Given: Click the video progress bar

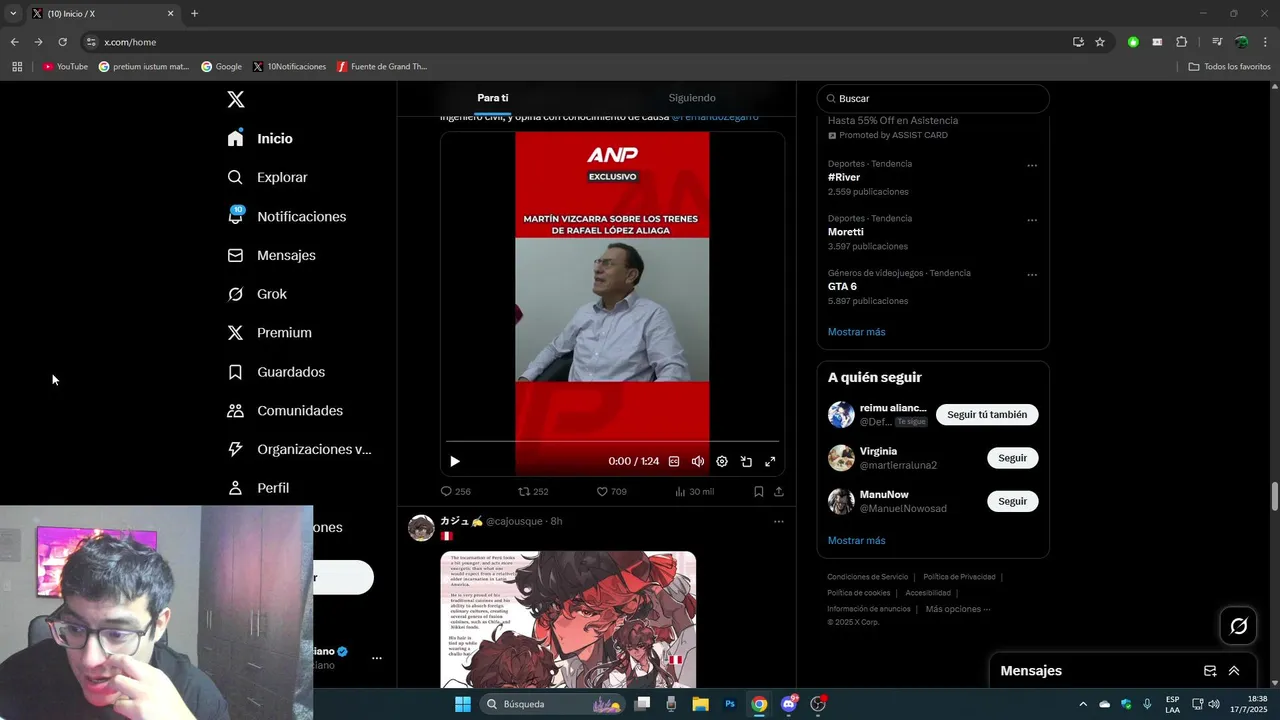Looking at the screenshot, I should point(612,441).
